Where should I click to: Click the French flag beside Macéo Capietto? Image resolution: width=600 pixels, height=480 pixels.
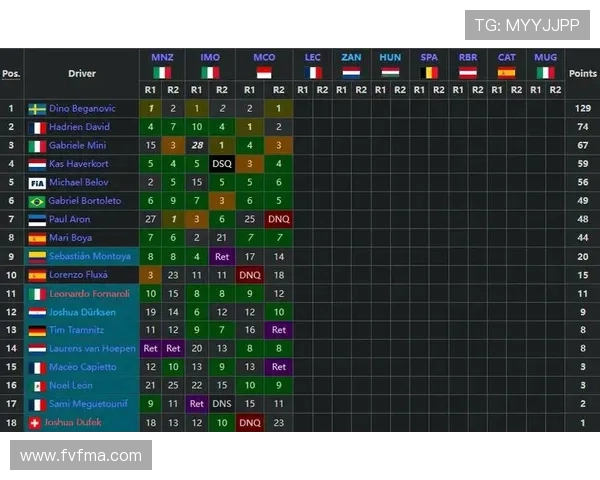click(x=37, y=367)
